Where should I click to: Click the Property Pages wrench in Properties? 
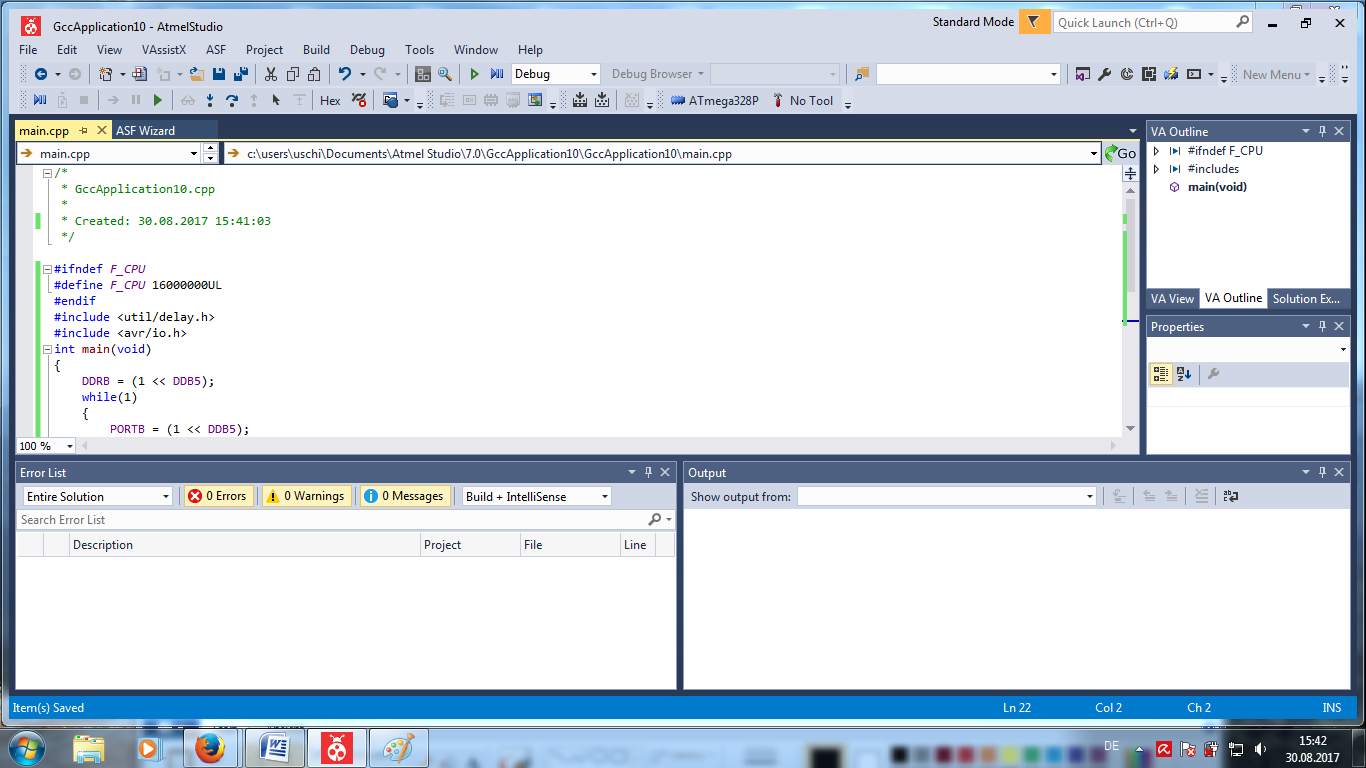click(1213, 374)
